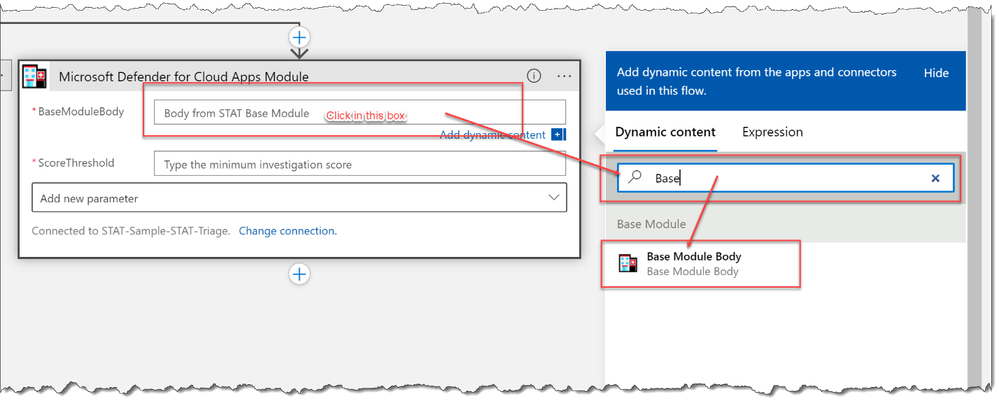Viewport: 999px width, 404px height.
Task: Click the ScoreThreshold field label
Action: point(76,162)
